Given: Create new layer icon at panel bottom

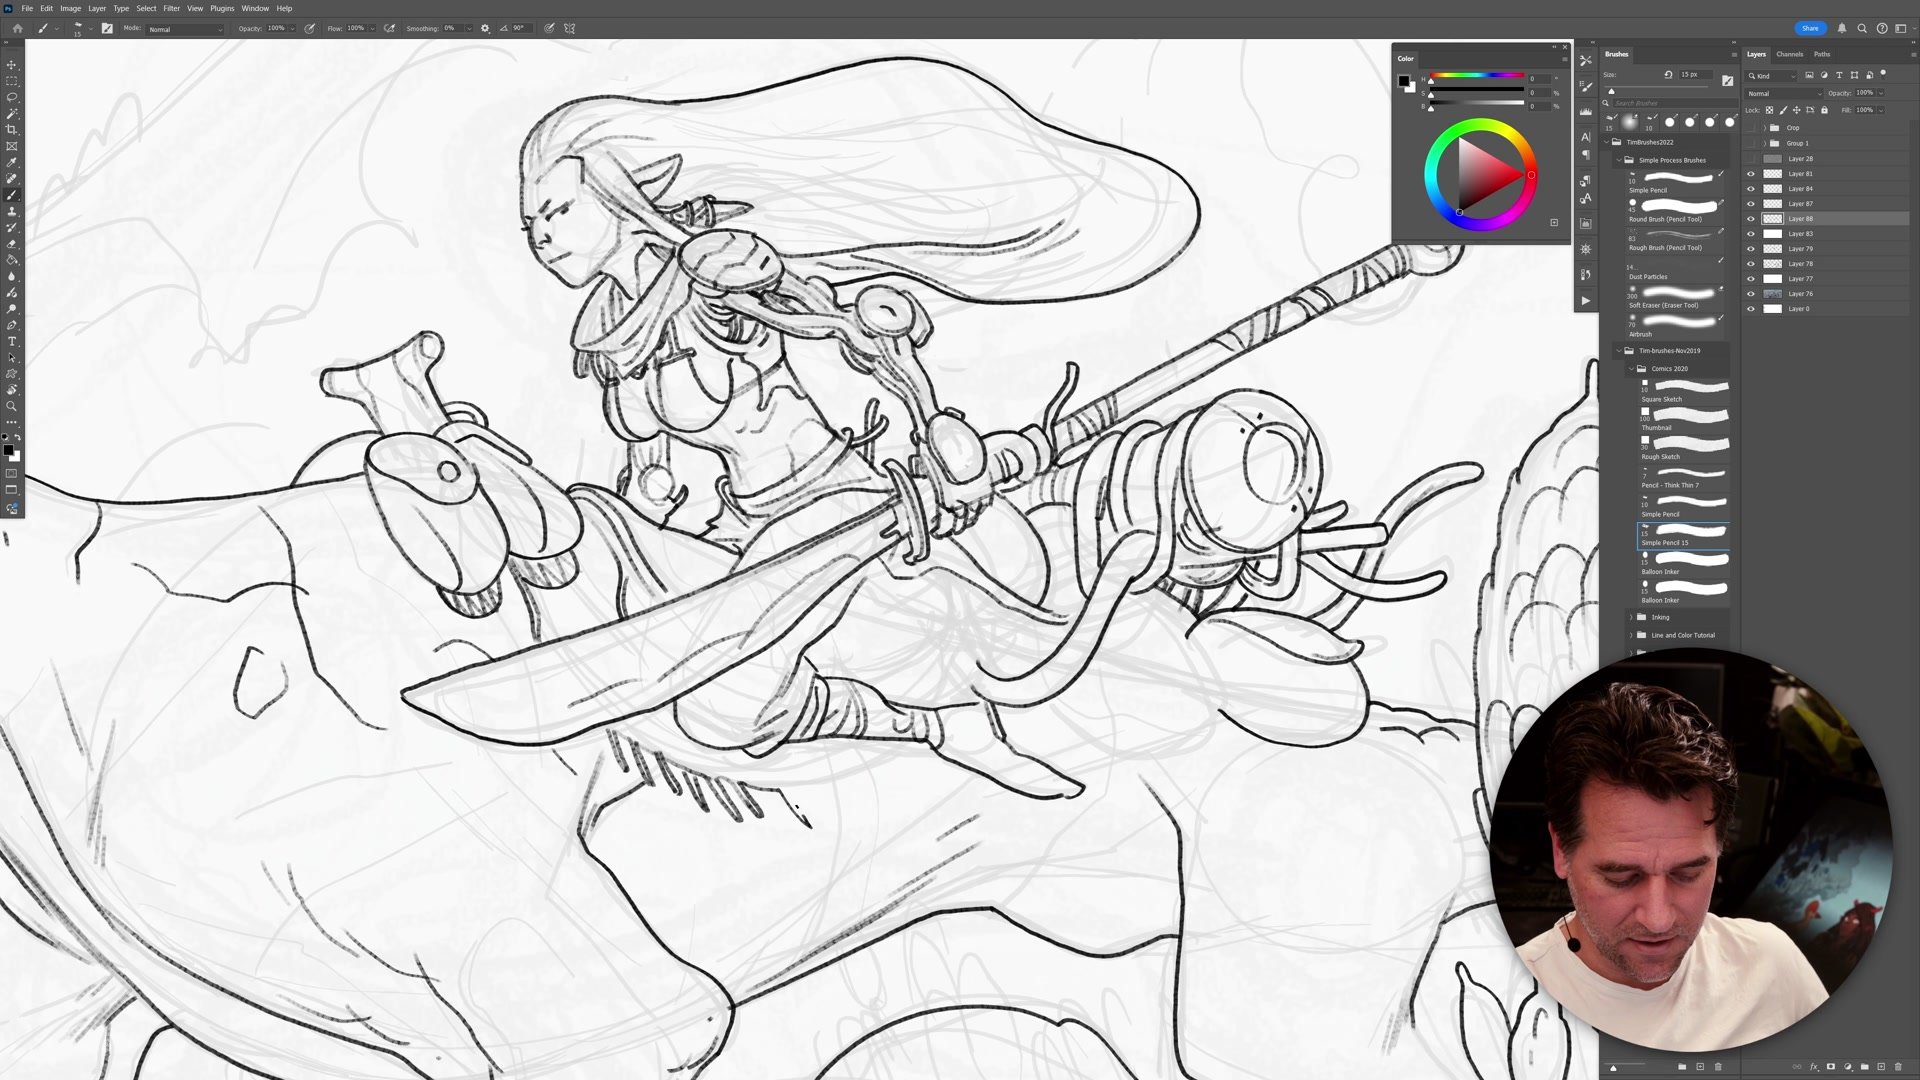Looking at the screenshot, I should coord(1881,1067).
